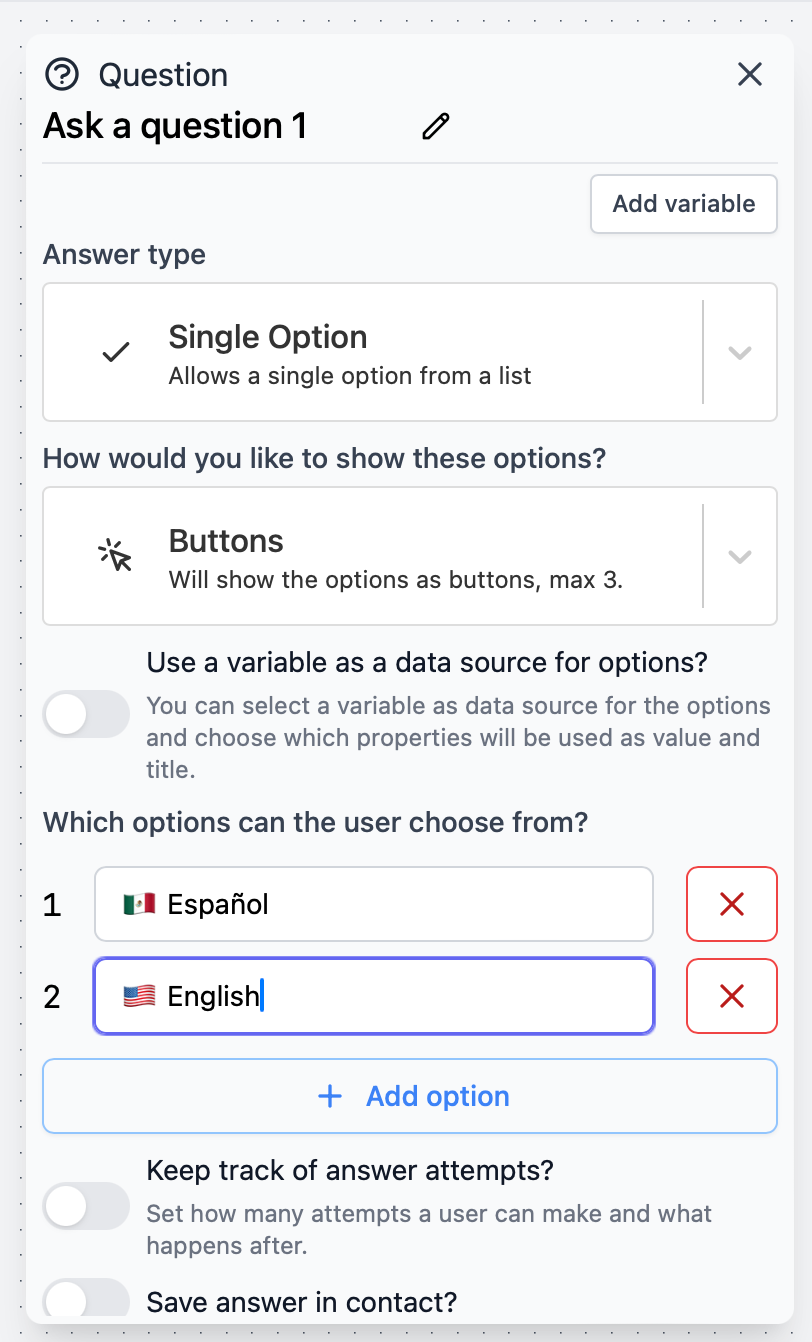
Task: Click the Add variable button
Action: pyautogui.click(x=683, y=203)
